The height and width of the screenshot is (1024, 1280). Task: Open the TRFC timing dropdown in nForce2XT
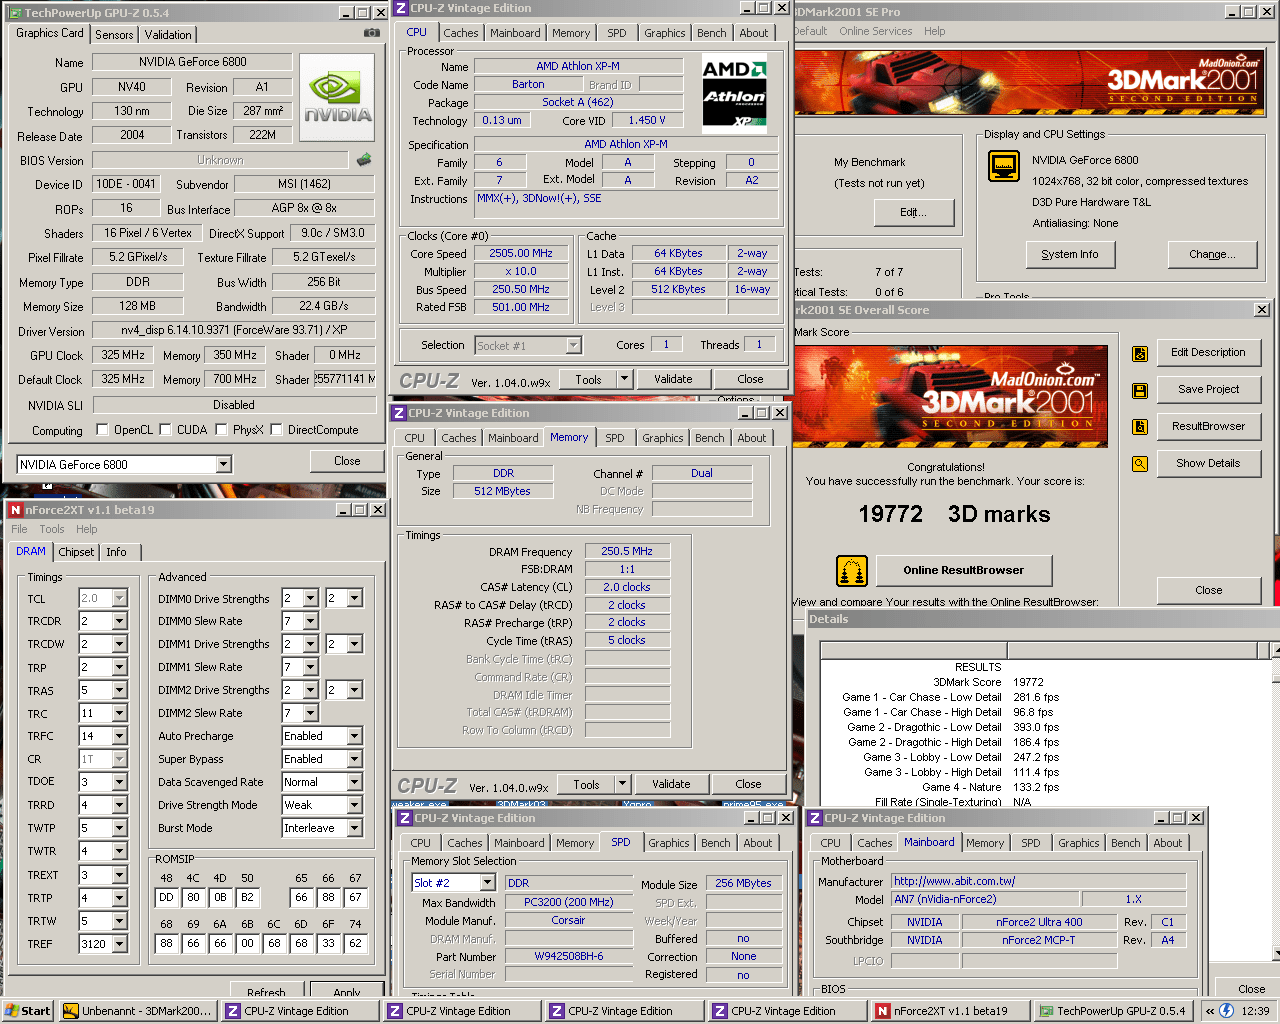coord(119,736)
